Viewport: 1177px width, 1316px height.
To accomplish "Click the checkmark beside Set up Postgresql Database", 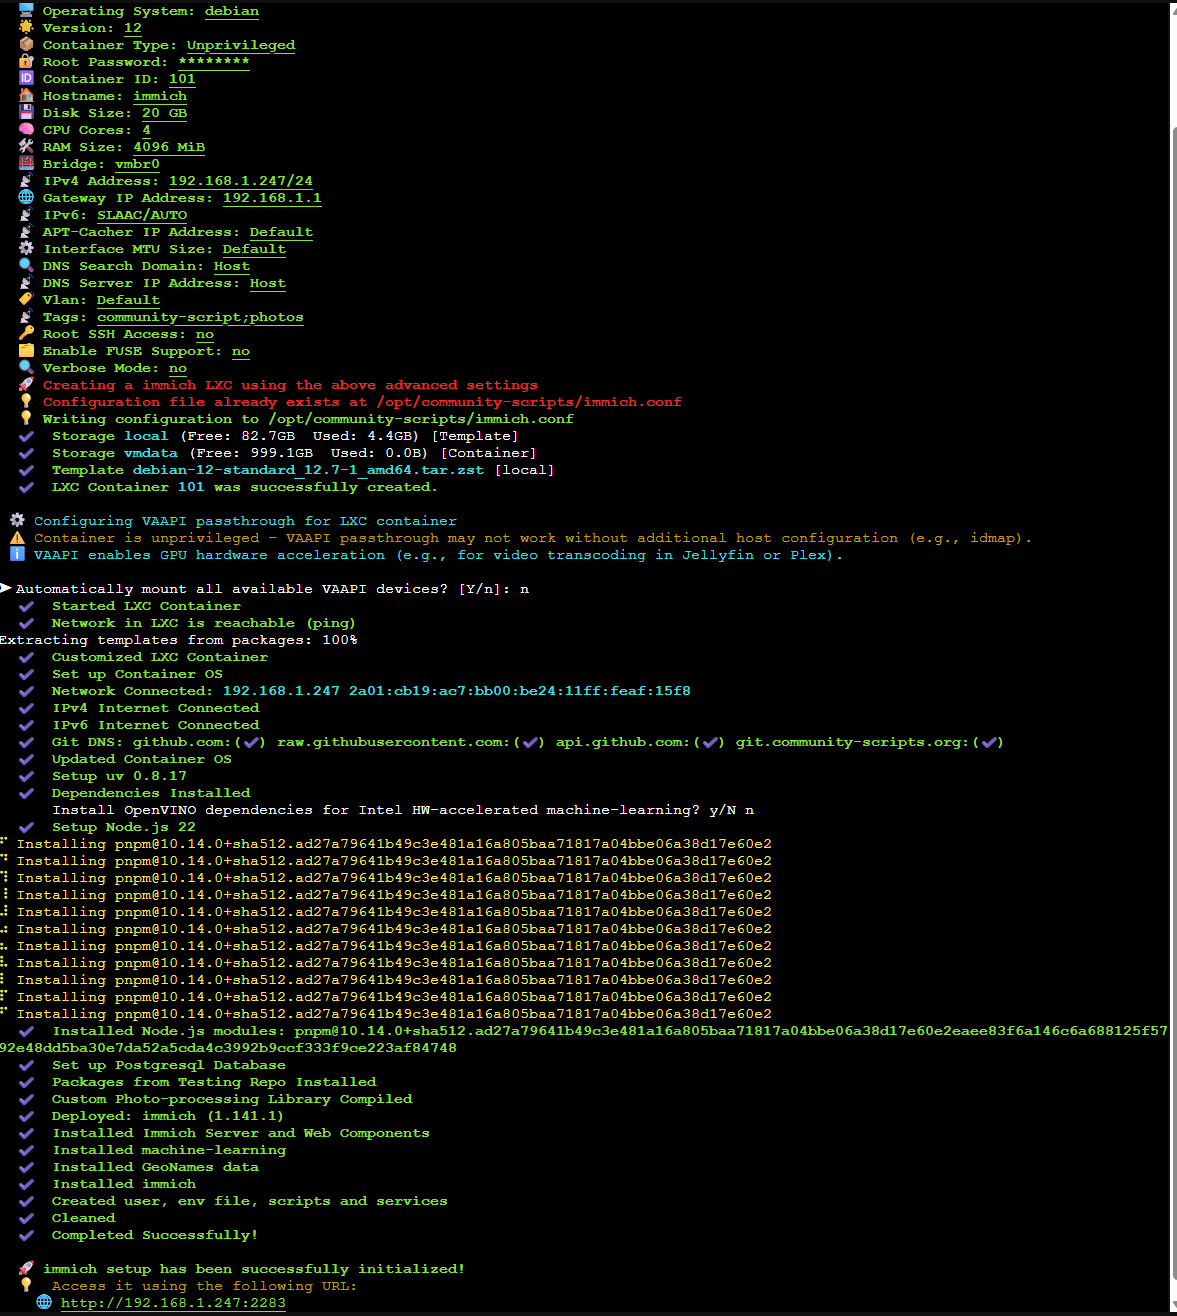I will click(26, 1065).
